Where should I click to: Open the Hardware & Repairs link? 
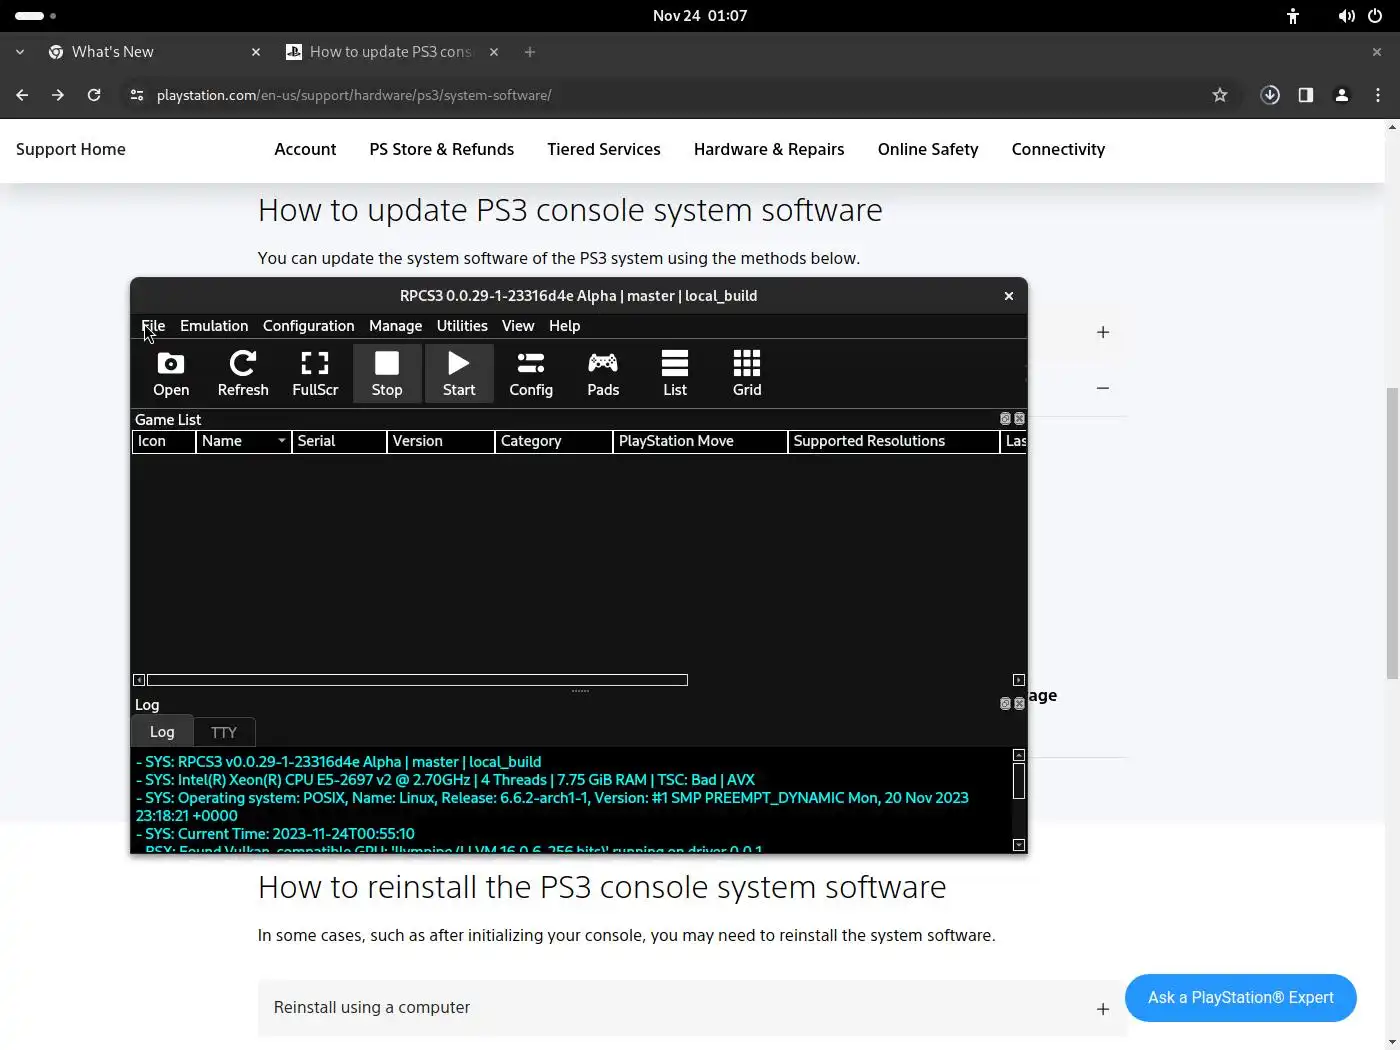769,149
